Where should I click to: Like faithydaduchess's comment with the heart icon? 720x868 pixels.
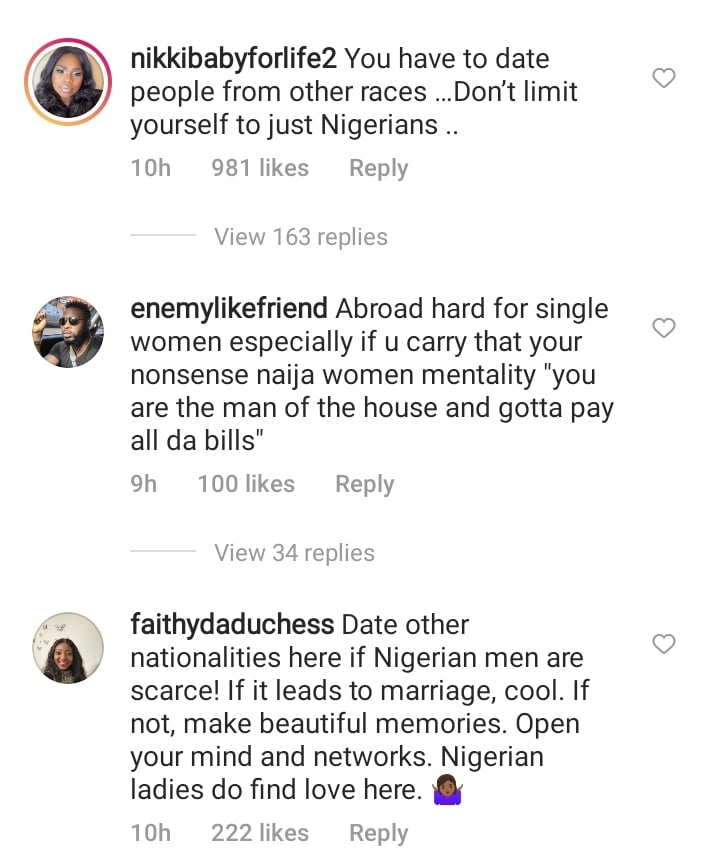tap(664, 644)
